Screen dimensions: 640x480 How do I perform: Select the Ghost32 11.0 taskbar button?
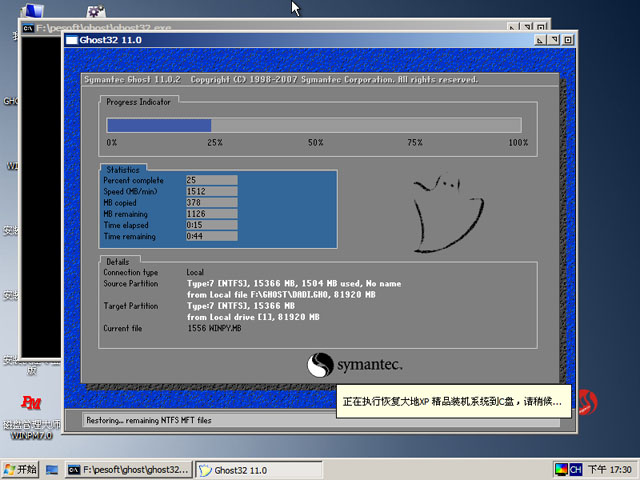tap(259, 470)
